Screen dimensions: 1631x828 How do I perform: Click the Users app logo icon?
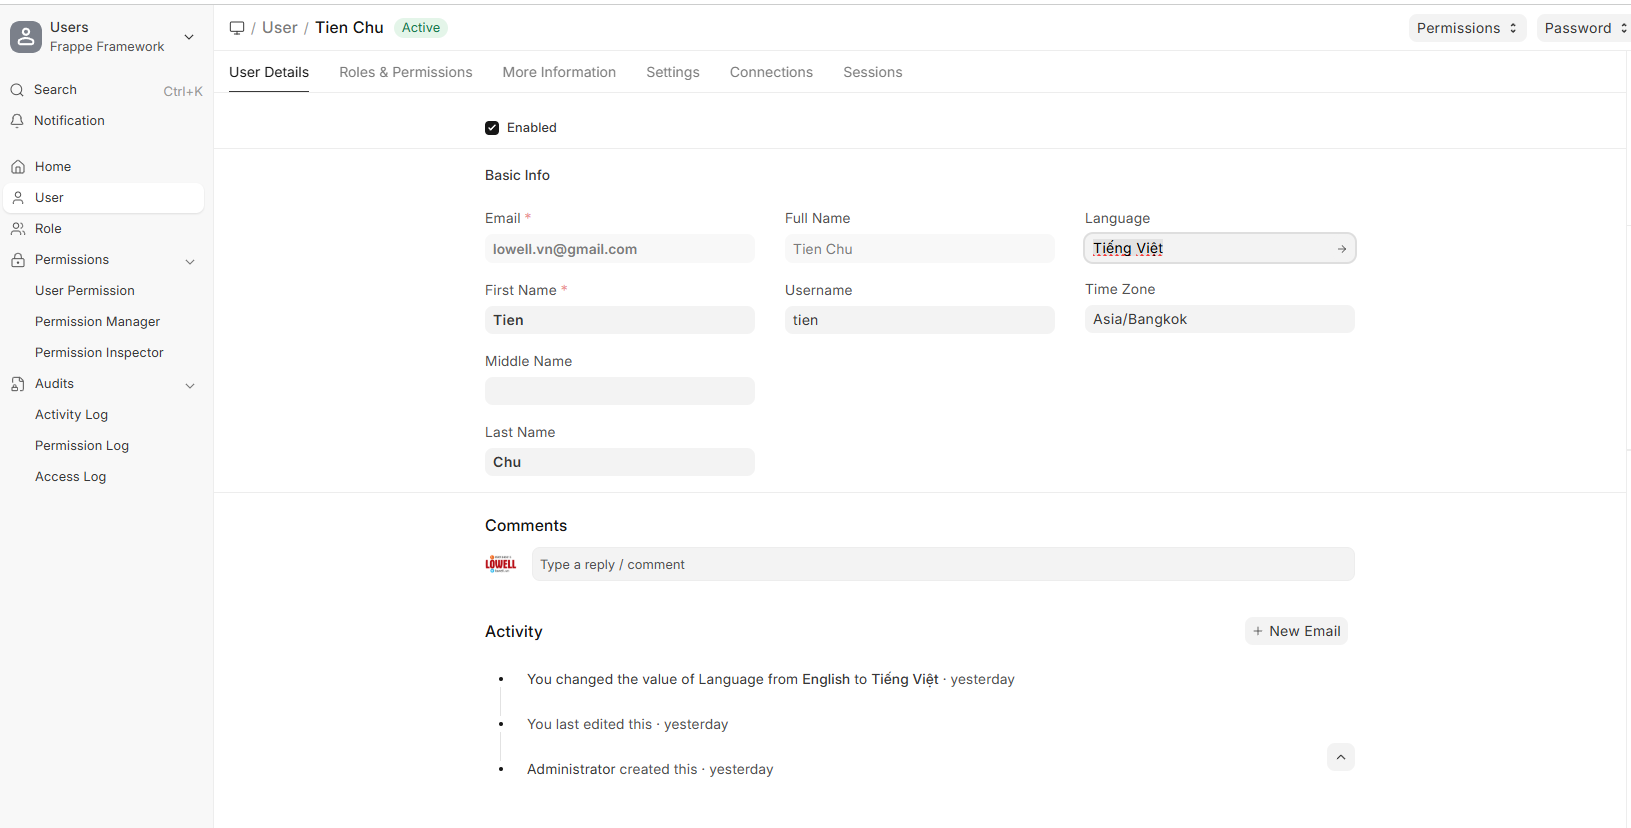[x=26, y=37]
